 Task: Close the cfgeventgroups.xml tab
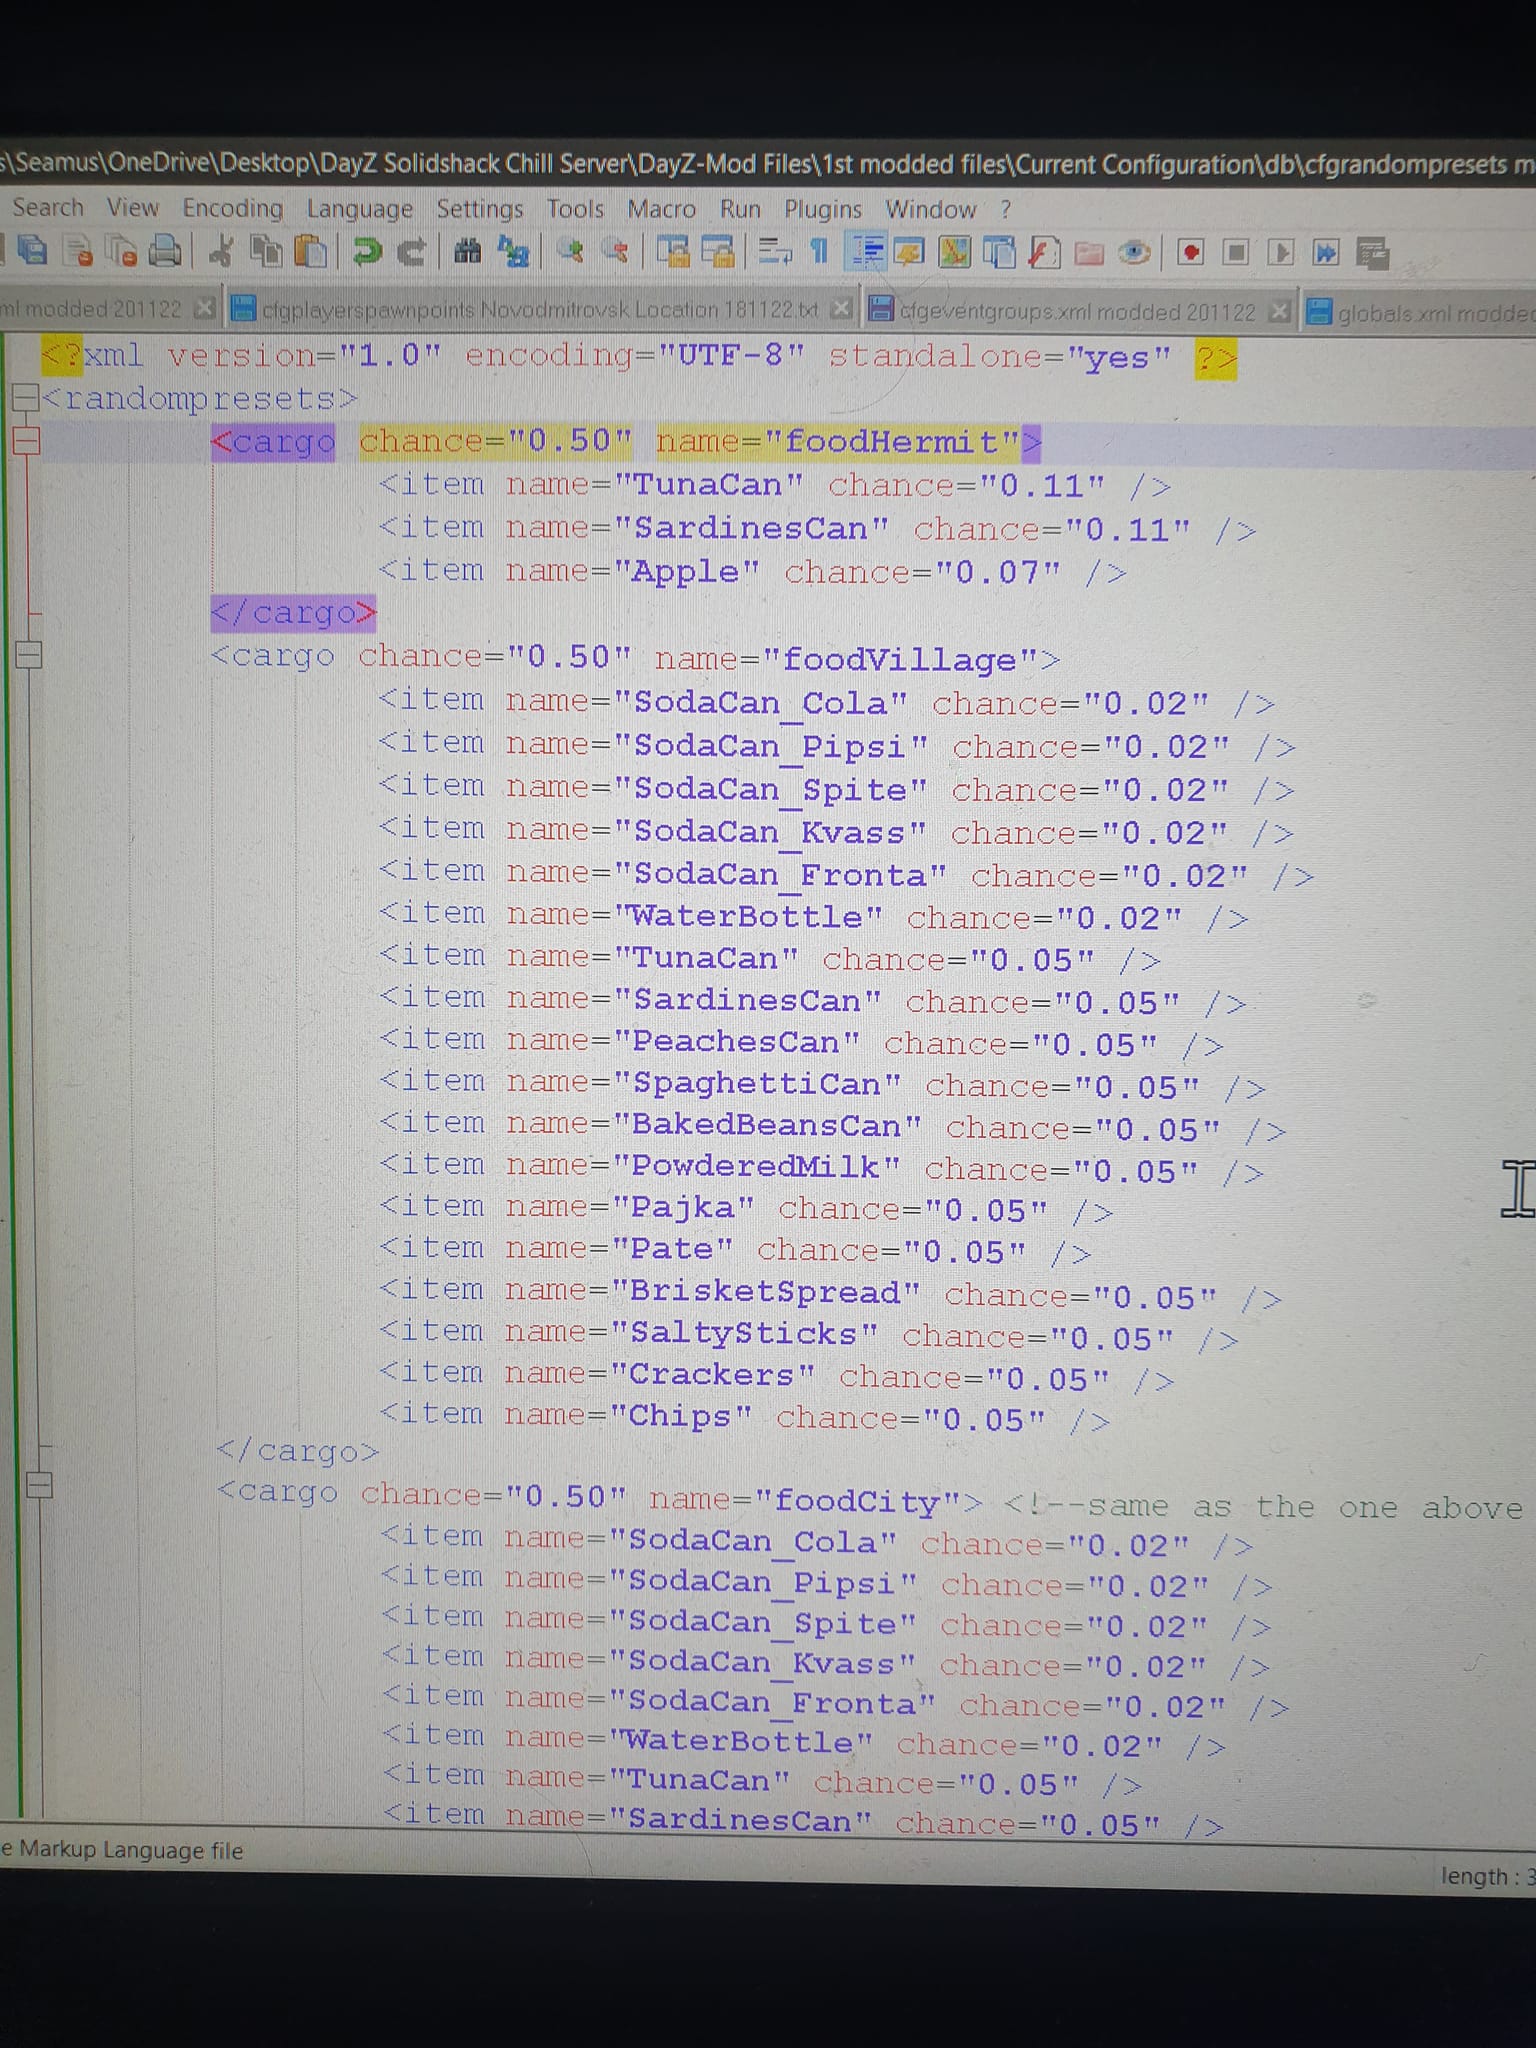tap(1279, 312)
